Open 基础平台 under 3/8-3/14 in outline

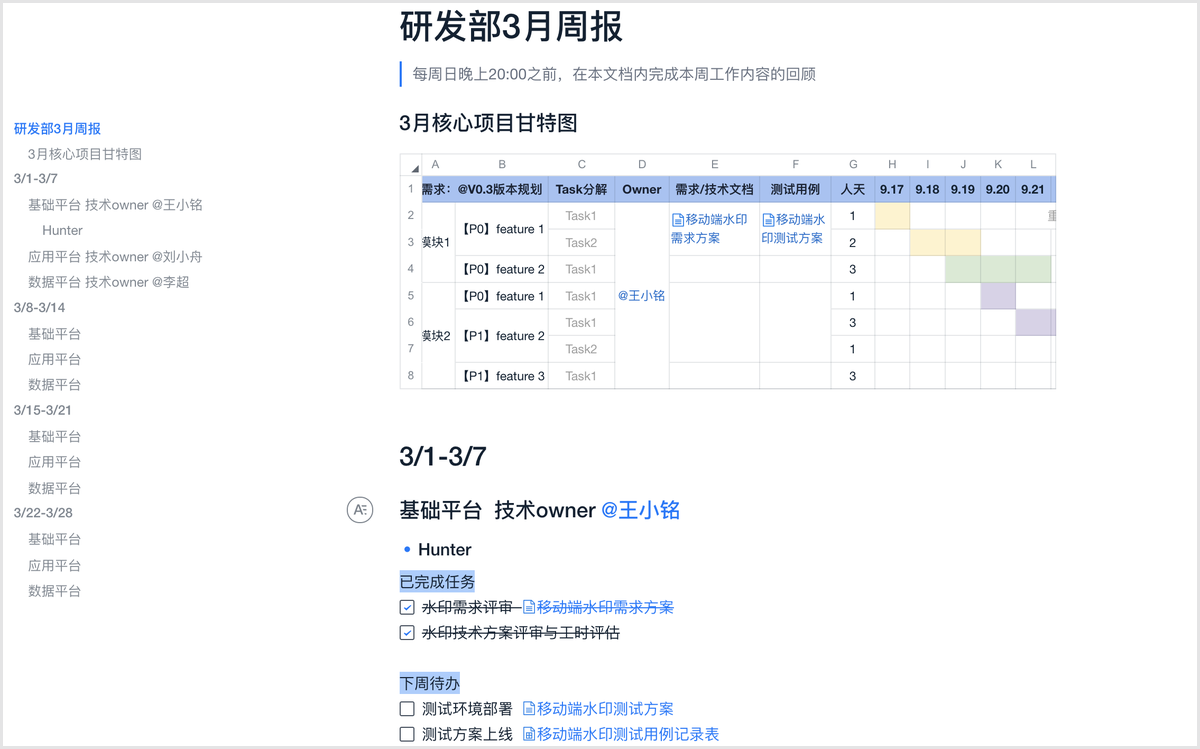point(54,334)
